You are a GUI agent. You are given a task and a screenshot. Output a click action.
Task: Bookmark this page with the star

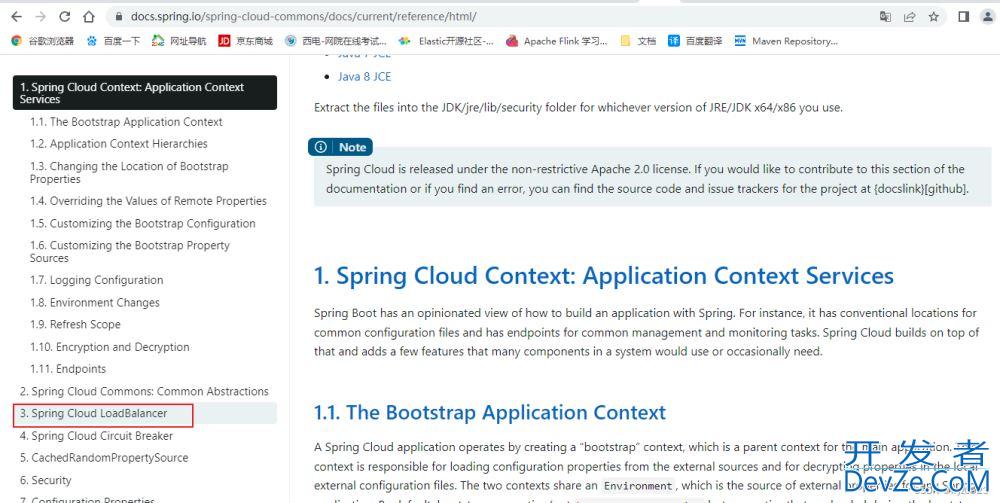click(x=934, y=17)
